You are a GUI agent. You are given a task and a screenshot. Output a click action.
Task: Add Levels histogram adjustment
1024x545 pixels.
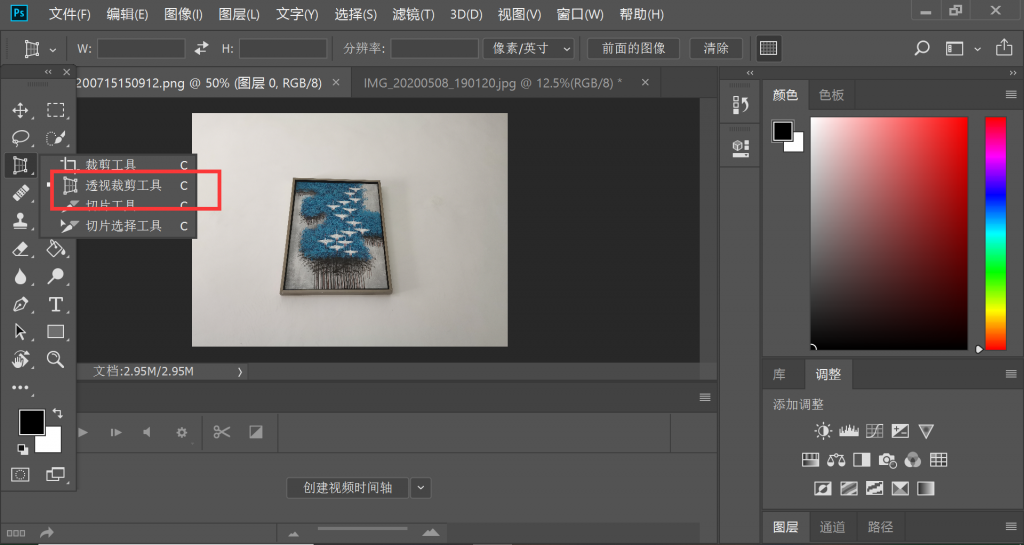[x=848, y=431]
